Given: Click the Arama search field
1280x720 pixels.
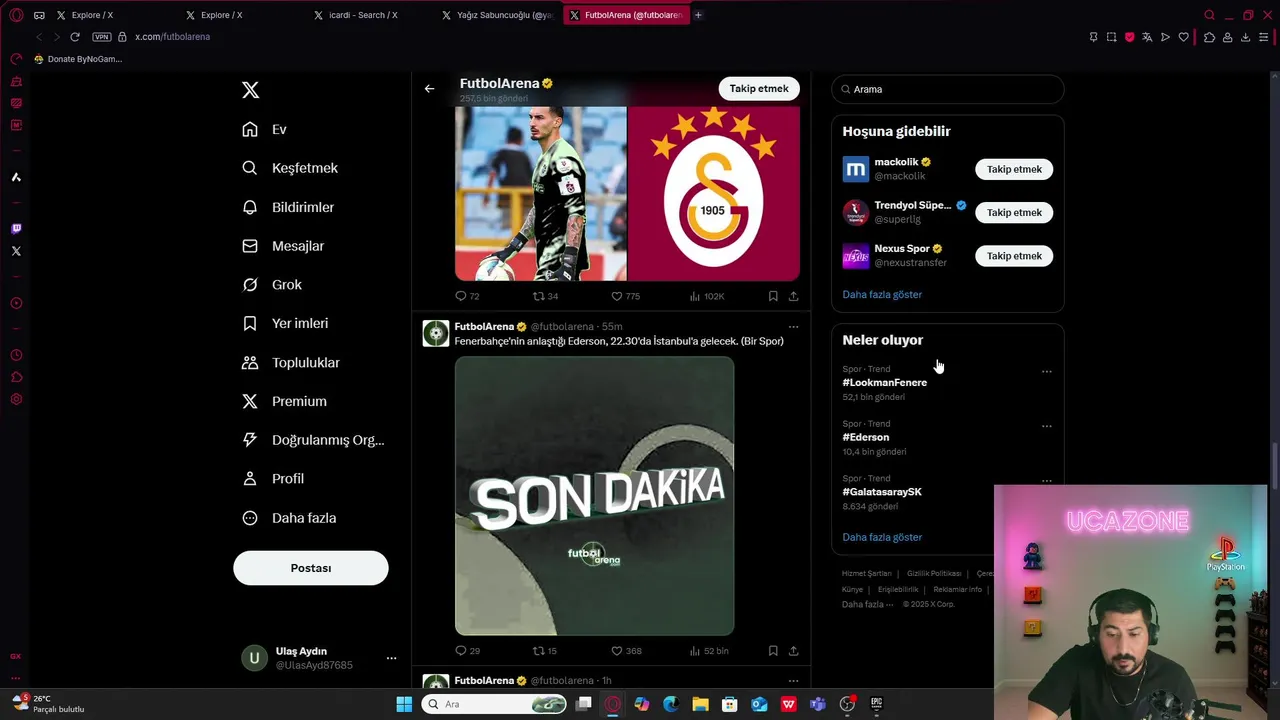Looking at the screenshot, I should 948,89.
